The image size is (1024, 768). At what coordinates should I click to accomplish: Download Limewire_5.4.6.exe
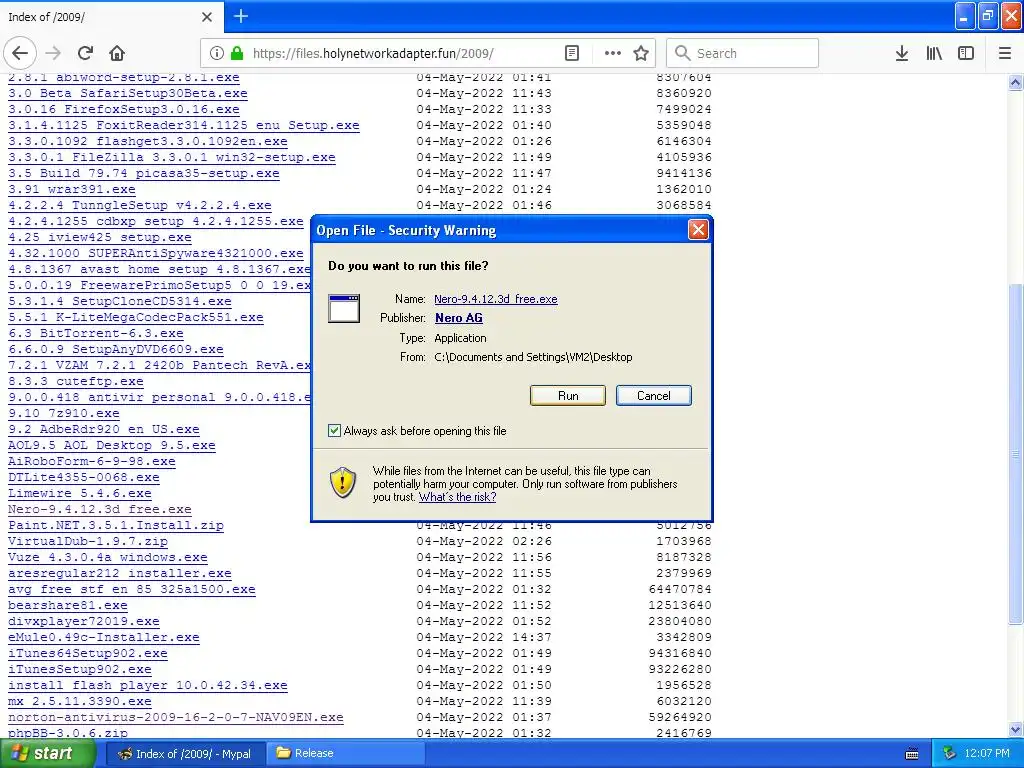click(x=80, y=493)
